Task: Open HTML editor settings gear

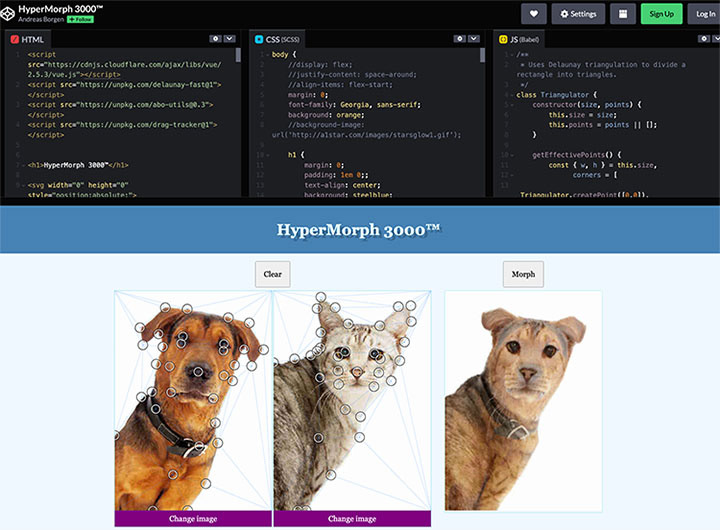Action: (215, 39)
